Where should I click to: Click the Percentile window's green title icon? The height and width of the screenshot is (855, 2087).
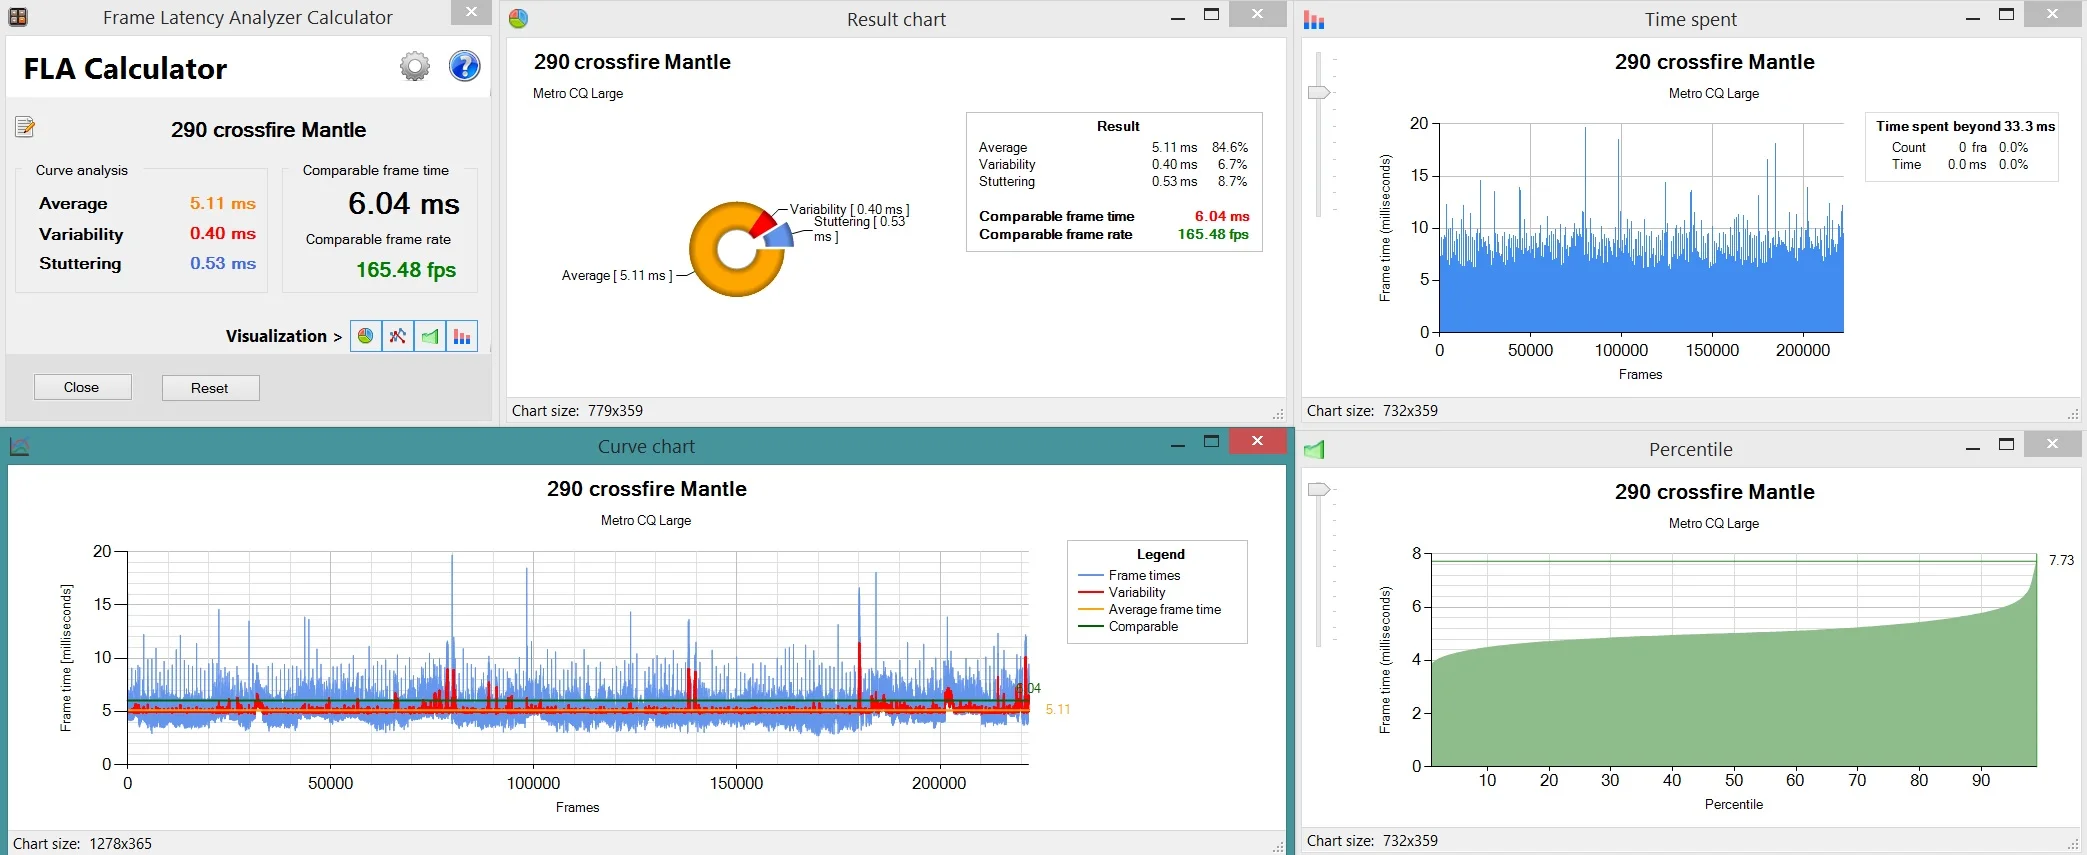pyautogui.click(x=1314, y=450)
